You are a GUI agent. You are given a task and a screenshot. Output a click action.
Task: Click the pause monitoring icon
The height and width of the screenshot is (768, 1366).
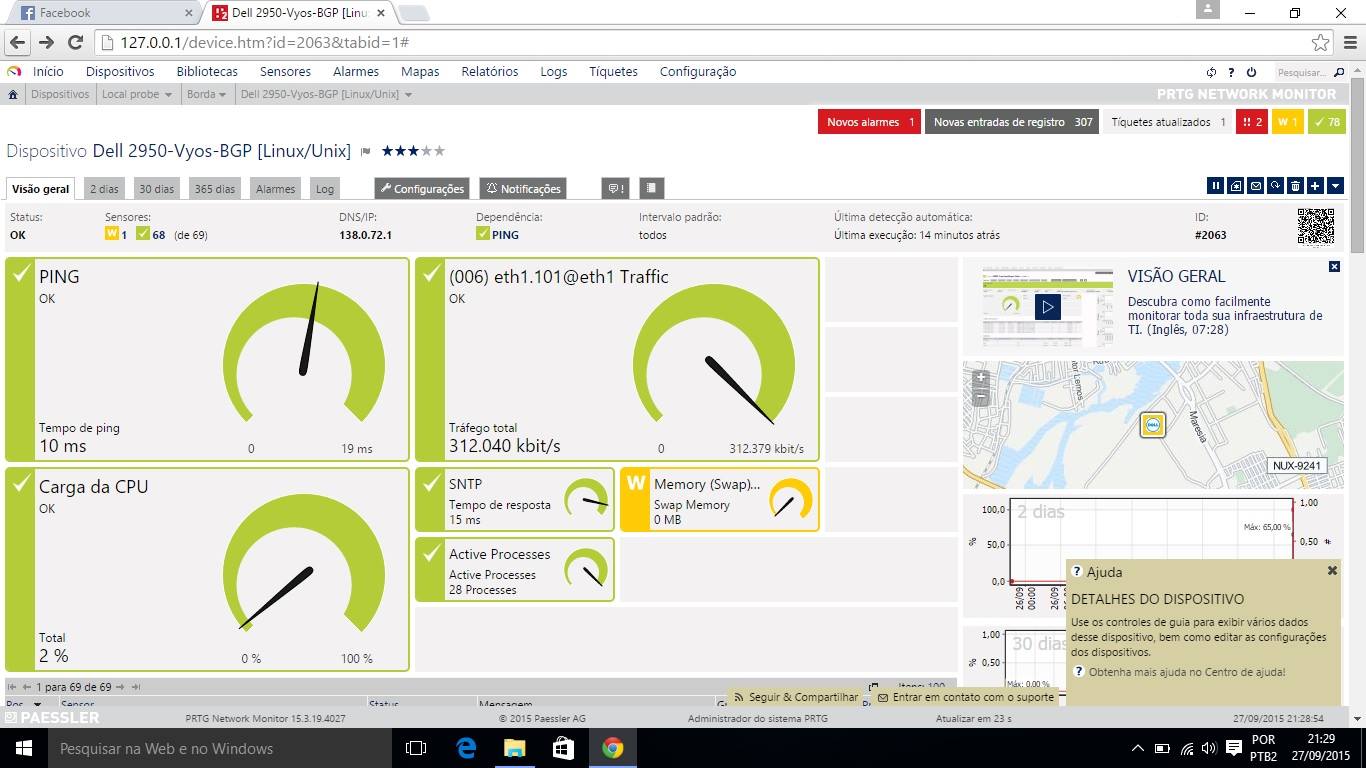pos(1216,186)
